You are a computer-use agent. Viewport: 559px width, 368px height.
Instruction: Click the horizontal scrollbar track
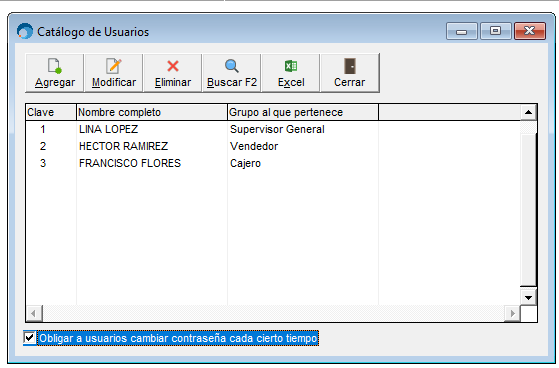click(273, 313)
